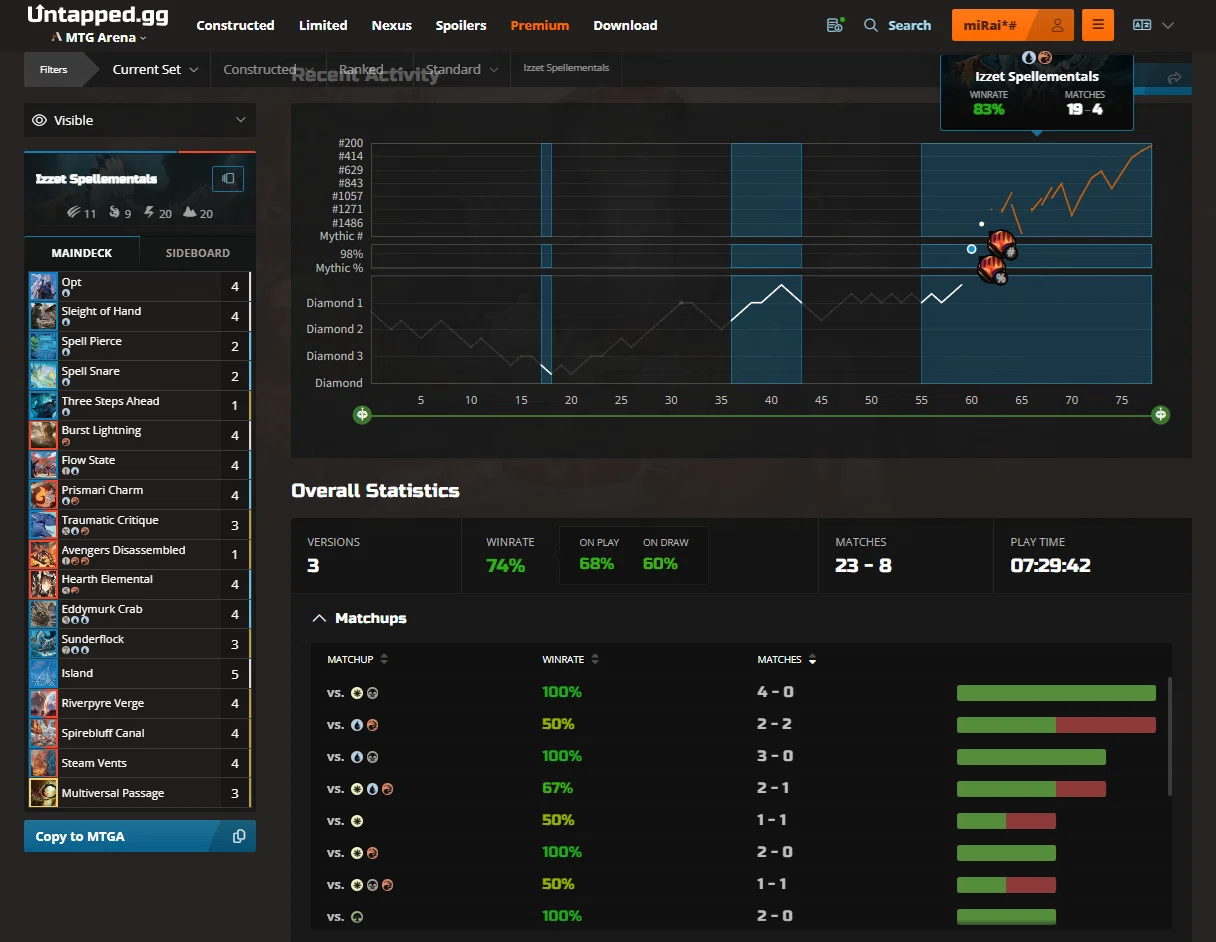Viewport: 1216px width, 942px height.
Task: Open the miRai*# account button
Action: pyautogui.click(x=1013, y=25)
